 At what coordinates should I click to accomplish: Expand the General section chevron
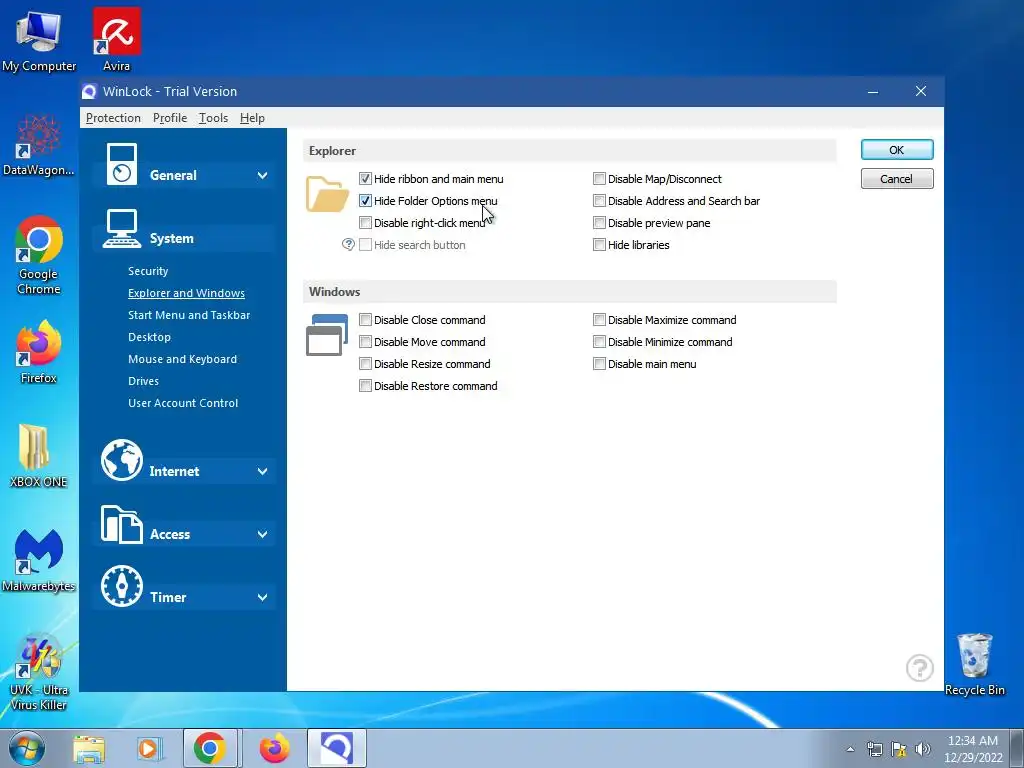(x=263, y=175)
